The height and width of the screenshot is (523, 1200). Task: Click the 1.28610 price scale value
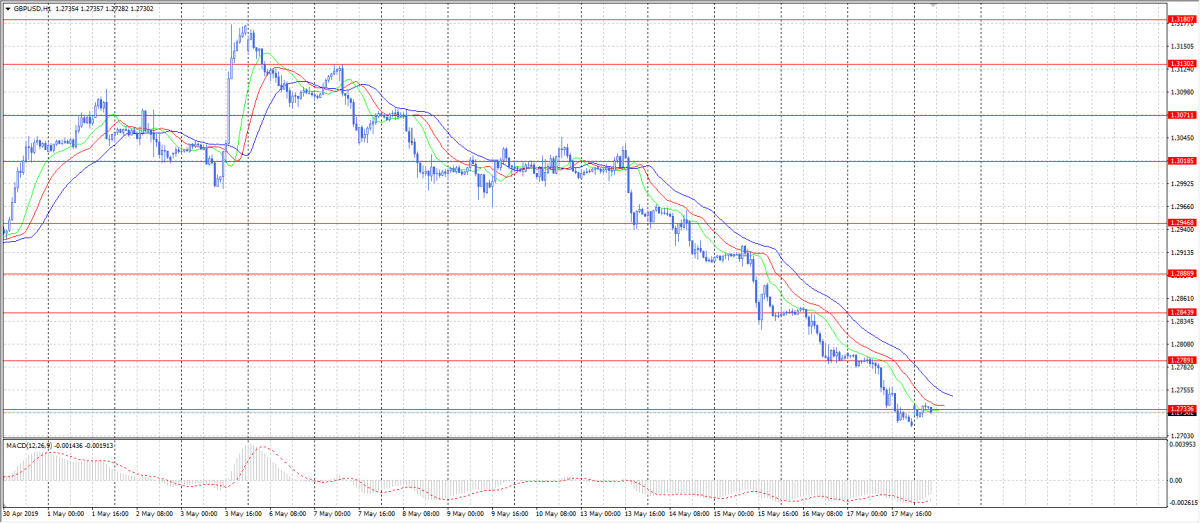pyautogui.click(x=1181, y=299)
